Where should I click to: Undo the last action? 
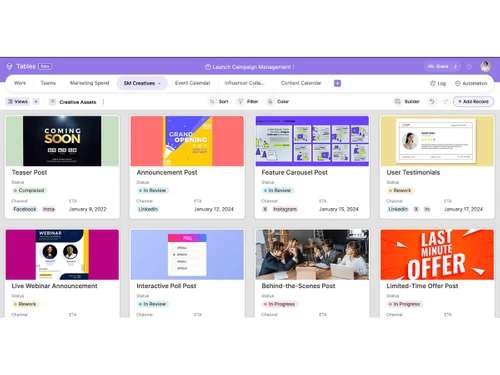(x=432, y=101)
